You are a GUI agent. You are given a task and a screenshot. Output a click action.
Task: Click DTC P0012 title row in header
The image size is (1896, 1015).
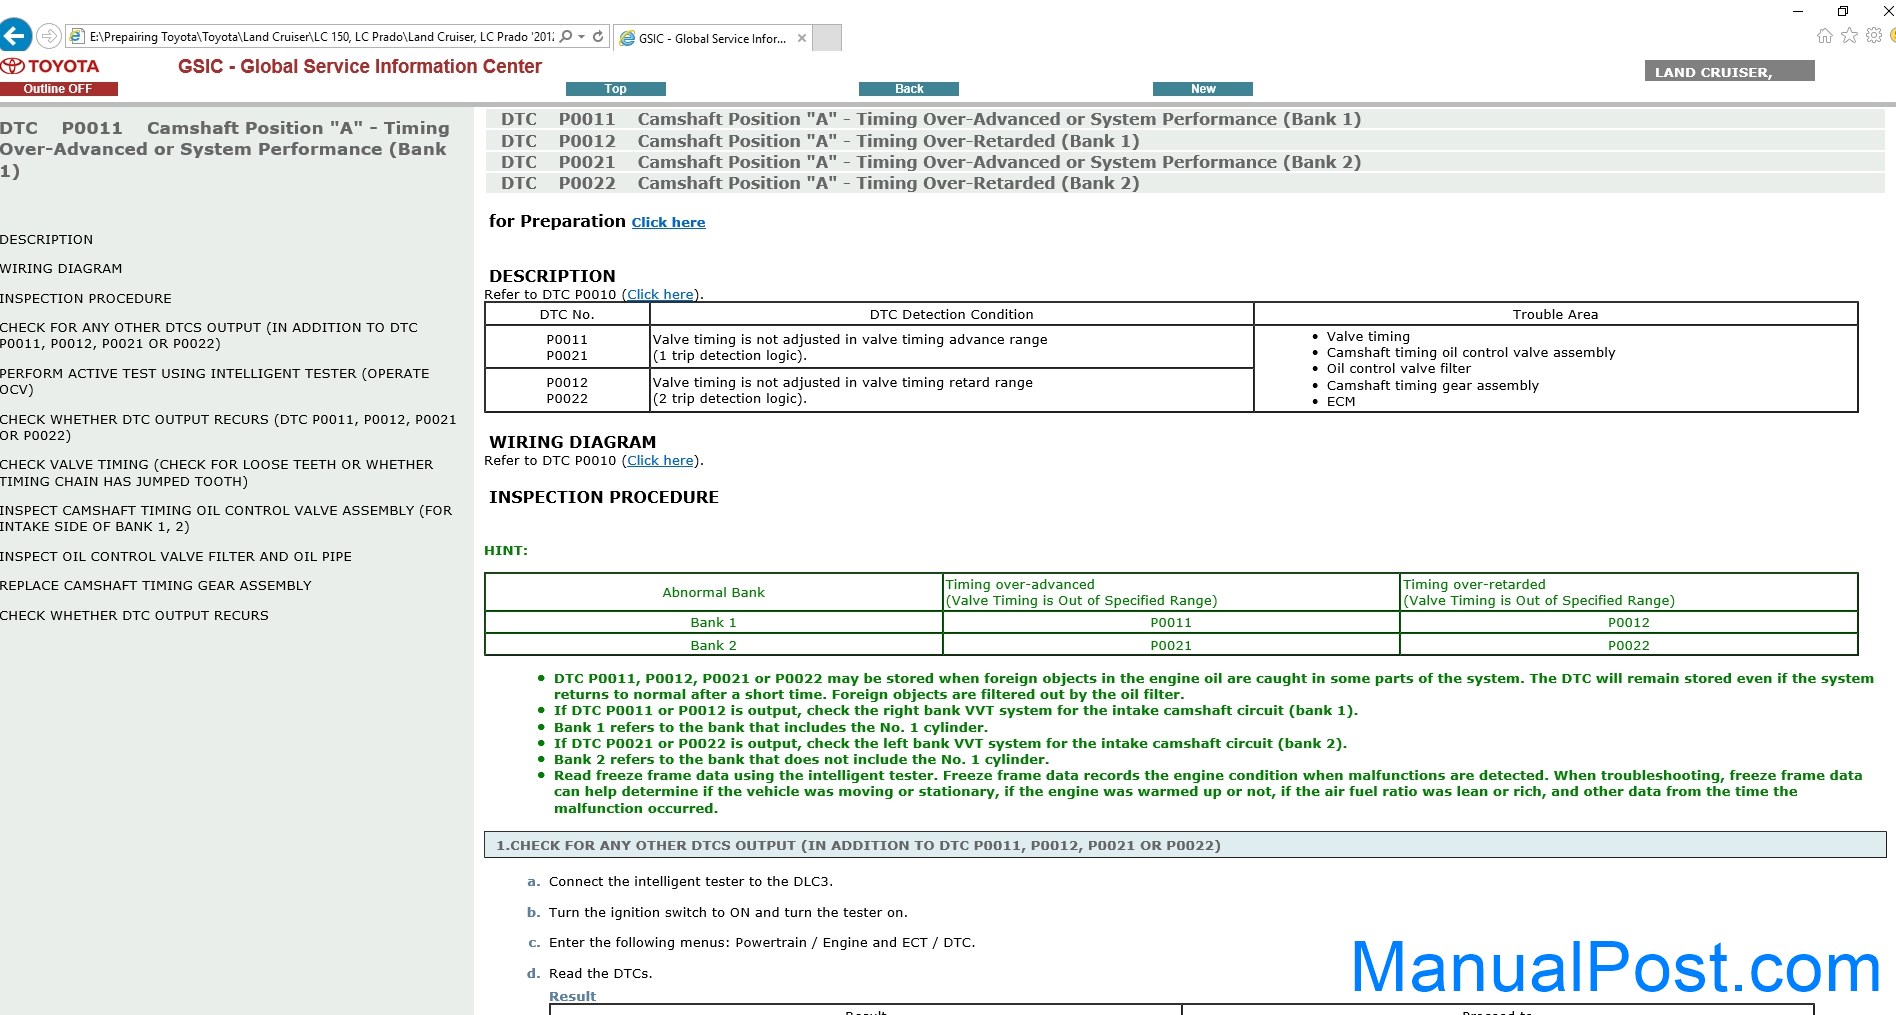pos(1185,142)
